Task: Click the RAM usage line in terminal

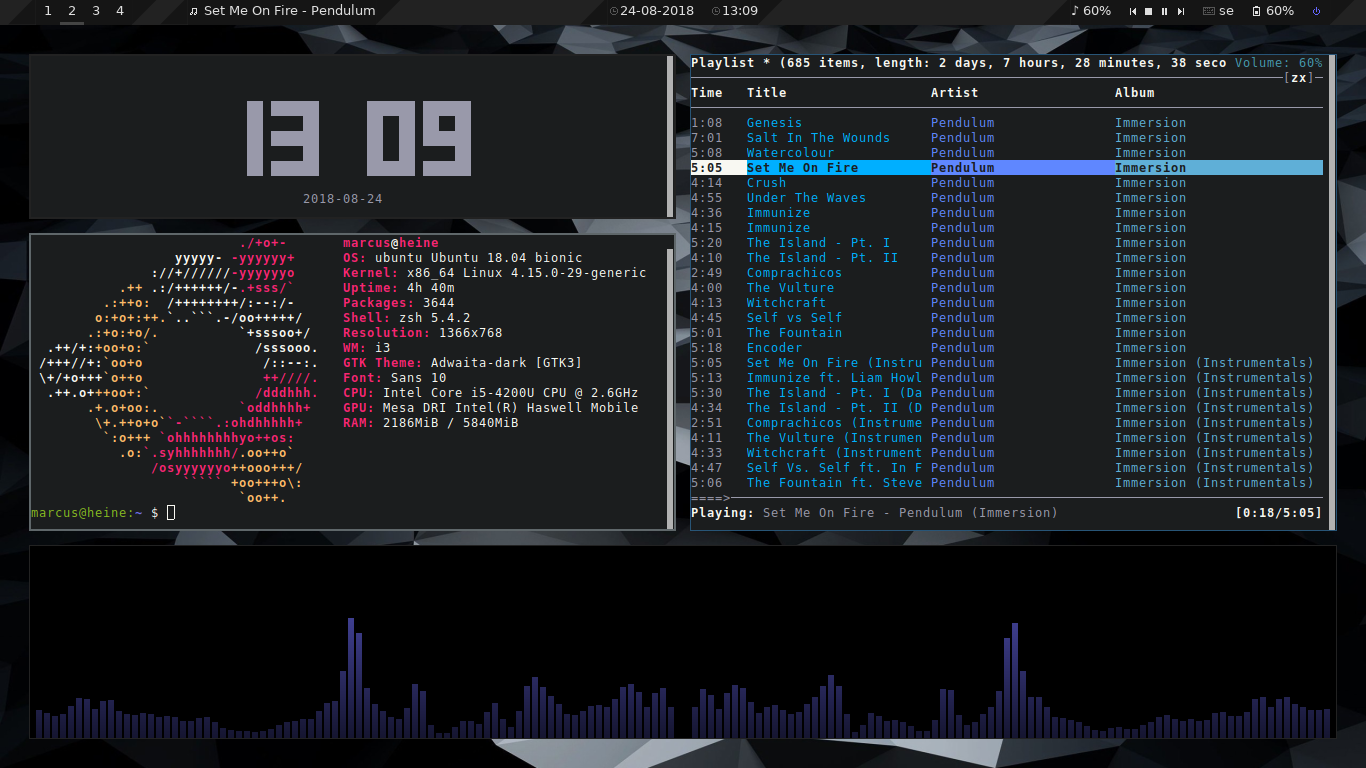Action: point(431,423)
